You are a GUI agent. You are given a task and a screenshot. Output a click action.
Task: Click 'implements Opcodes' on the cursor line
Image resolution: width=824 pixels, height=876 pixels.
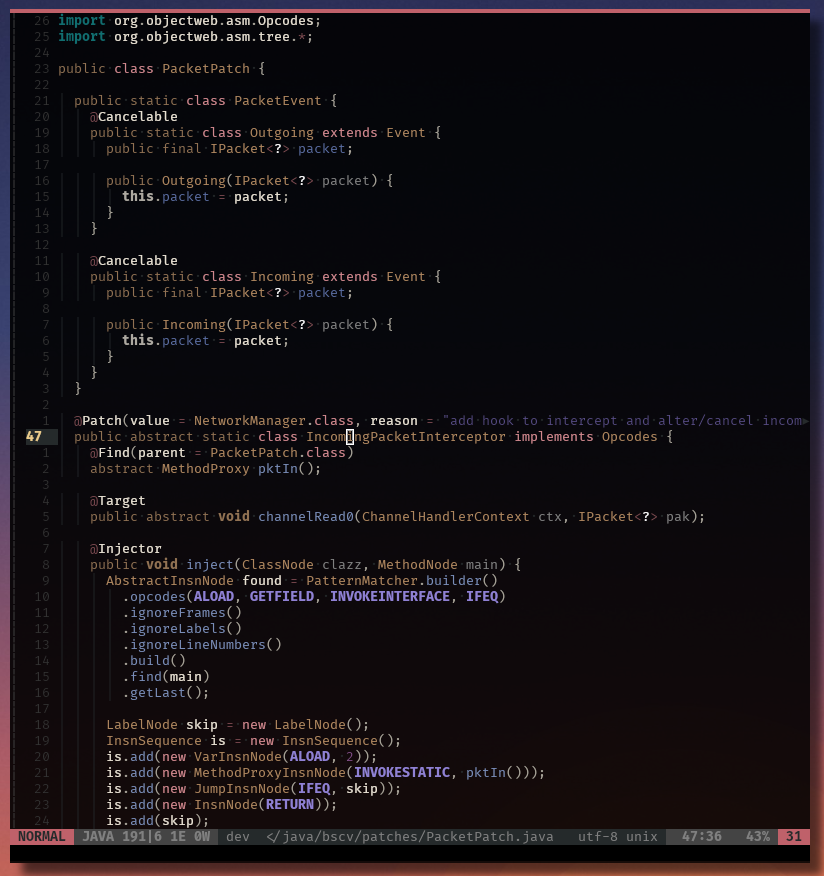click(x=585, y=436)
